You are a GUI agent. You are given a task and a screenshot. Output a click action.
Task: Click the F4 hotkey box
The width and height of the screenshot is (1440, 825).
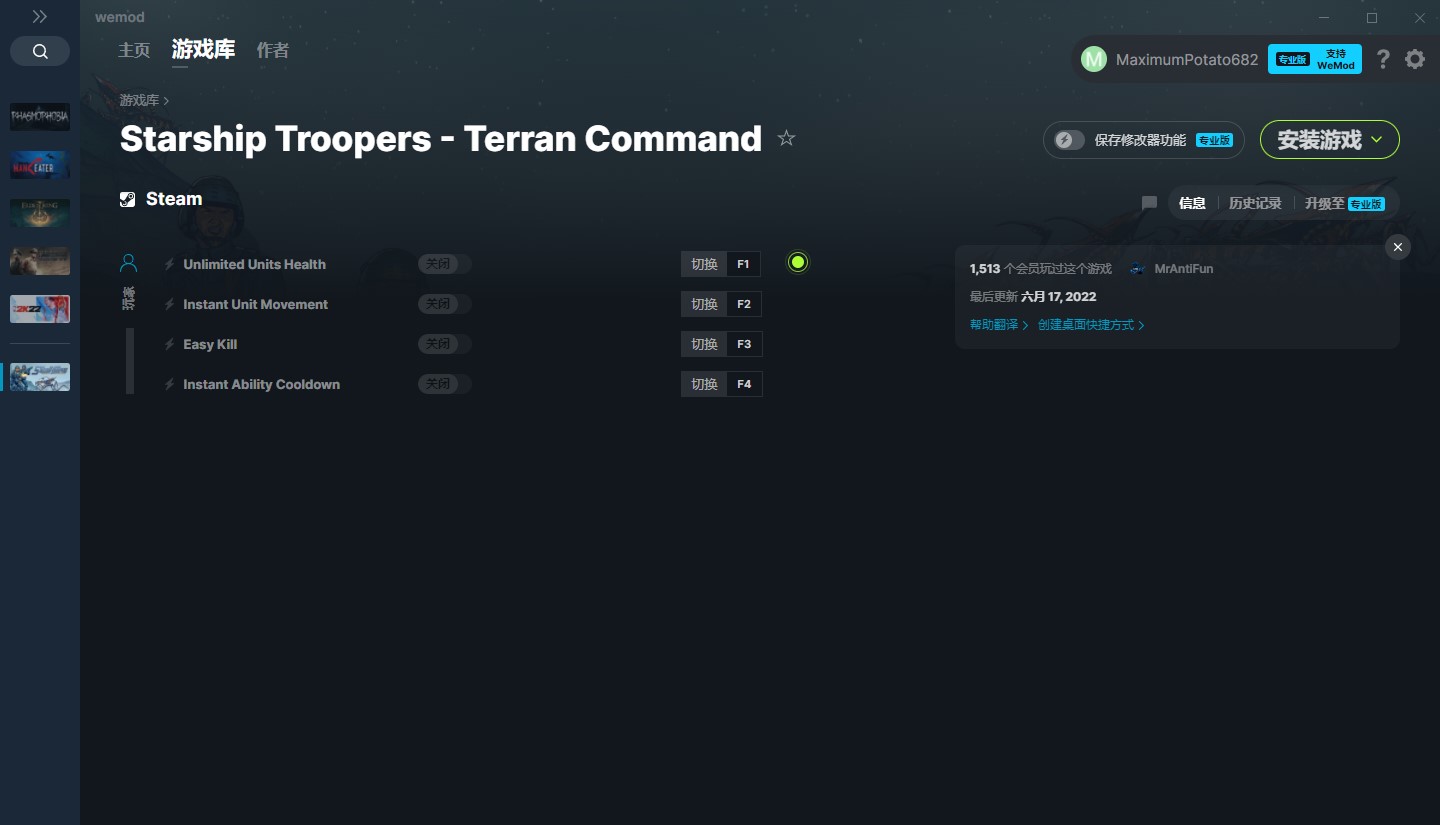[743, 384]
